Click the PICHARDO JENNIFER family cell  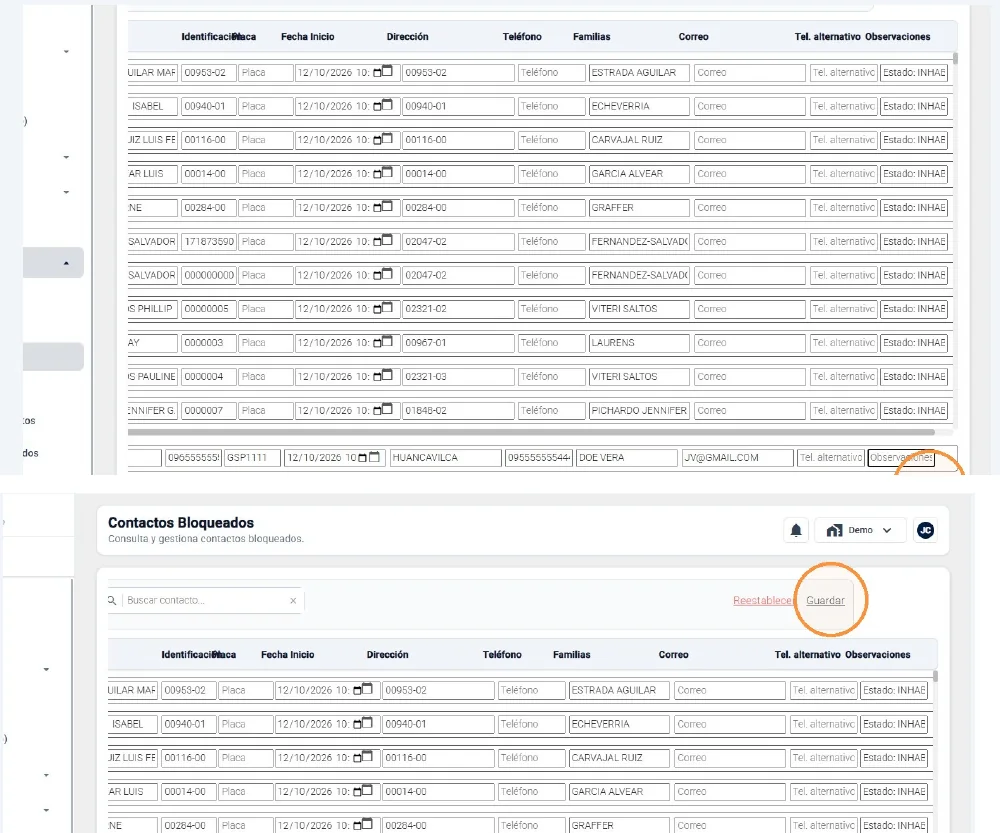click(x=639, y=410)
